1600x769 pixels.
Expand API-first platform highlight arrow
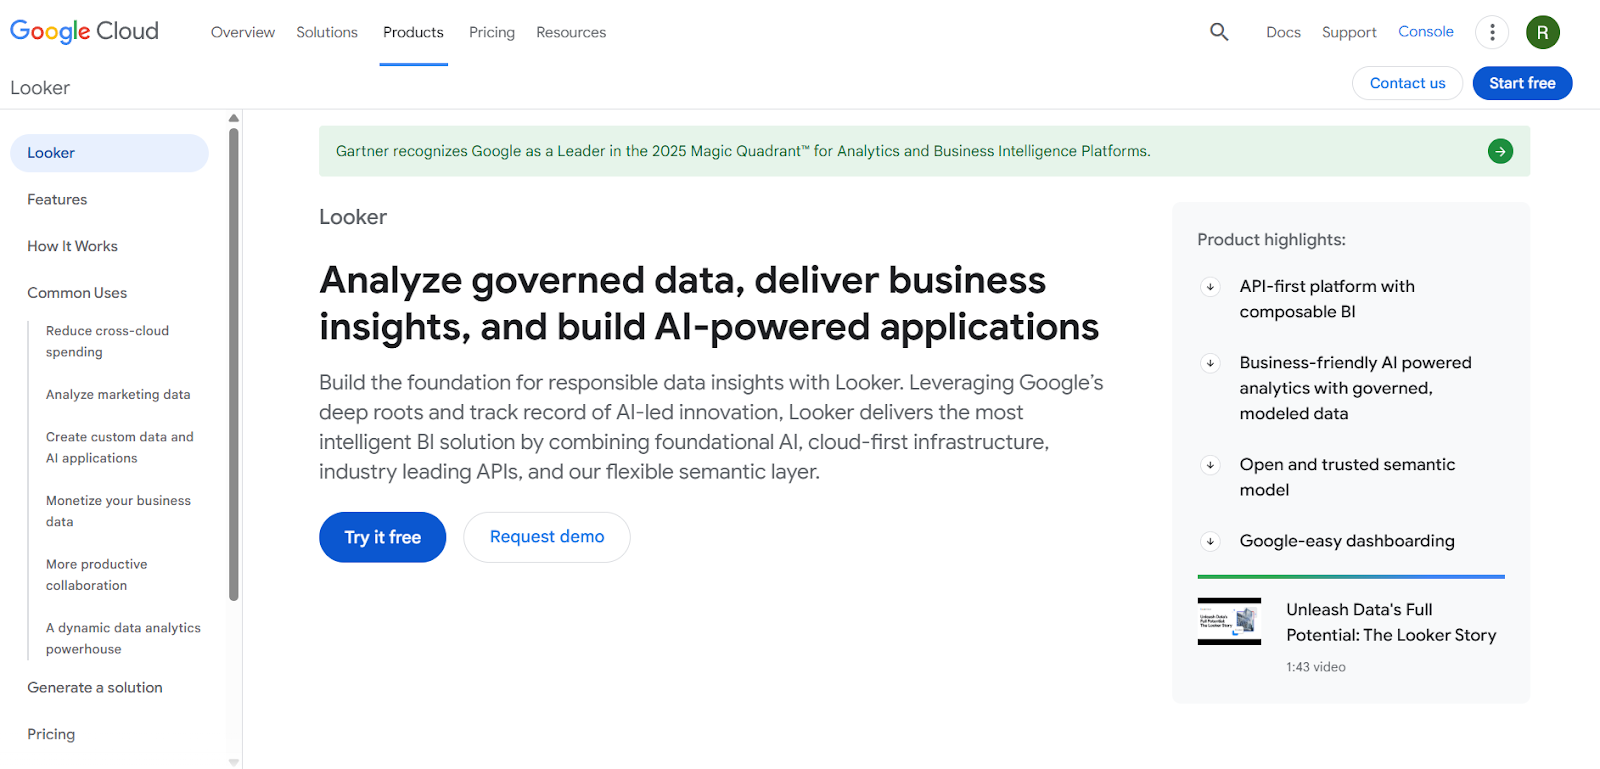1210,287
